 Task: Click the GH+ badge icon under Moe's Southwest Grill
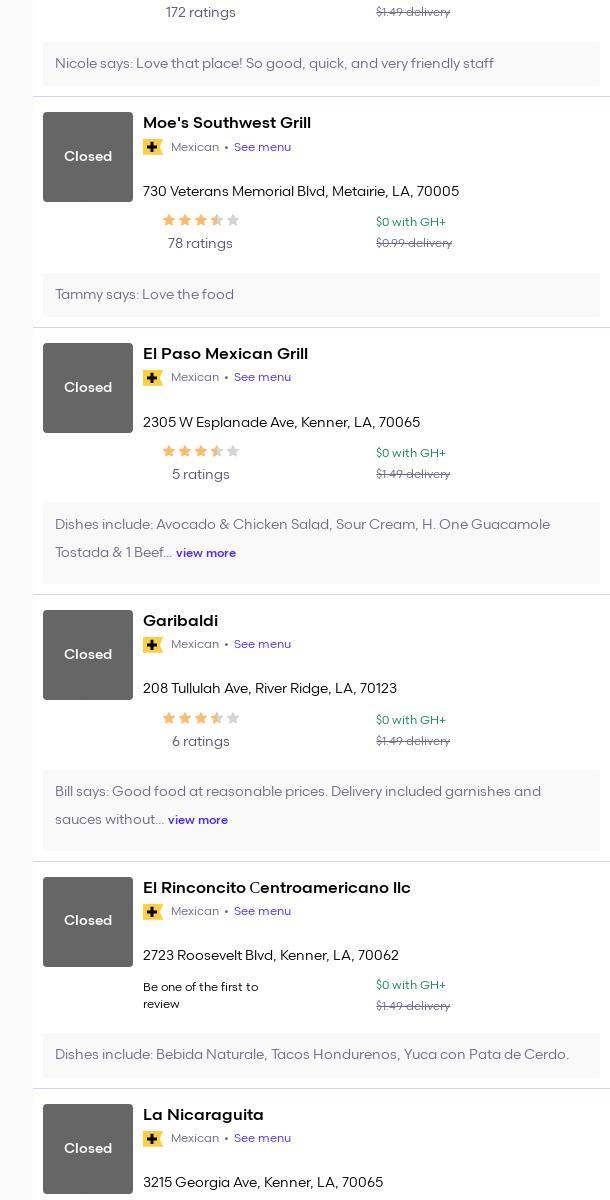pos(153,147)
